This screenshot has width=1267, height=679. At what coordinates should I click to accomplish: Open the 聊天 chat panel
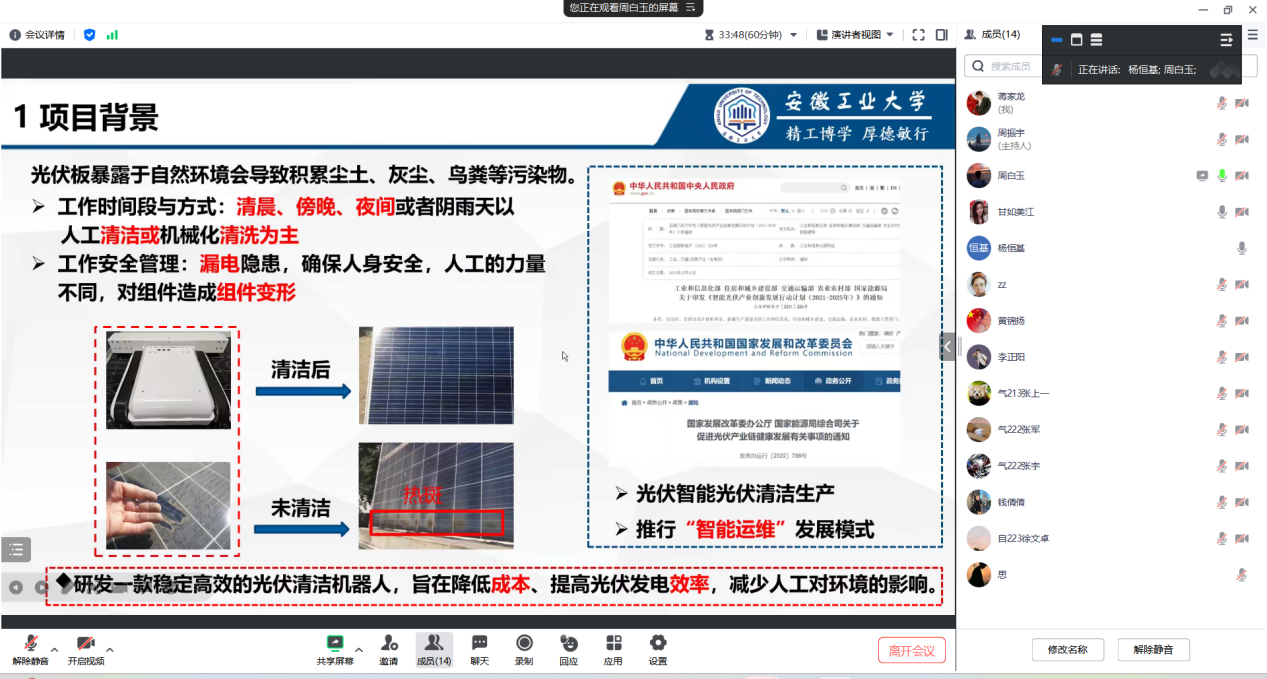pyautogui.click(x=479, y=643)
